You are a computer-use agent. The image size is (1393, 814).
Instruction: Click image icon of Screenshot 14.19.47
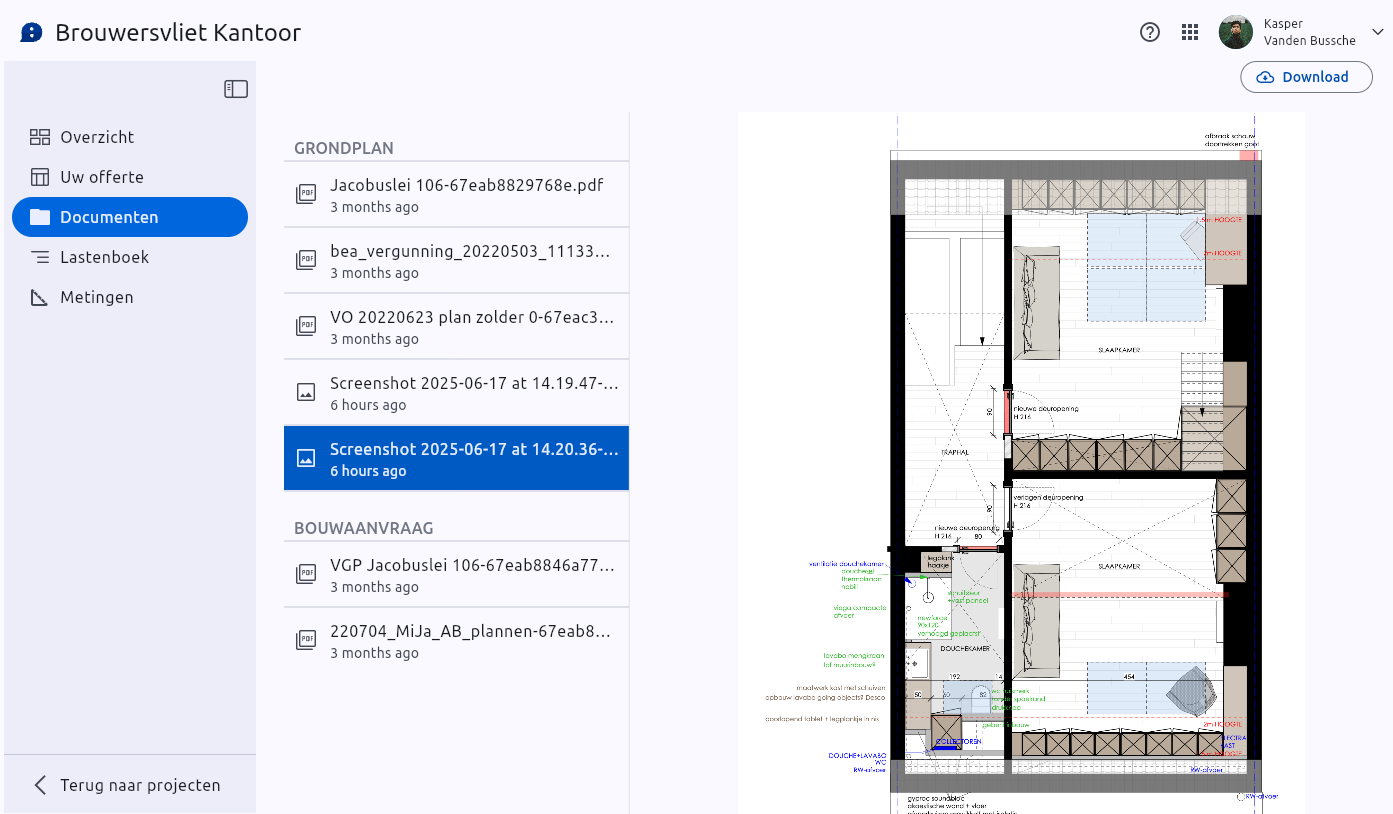pyautogui.click(x=307, y=392)
